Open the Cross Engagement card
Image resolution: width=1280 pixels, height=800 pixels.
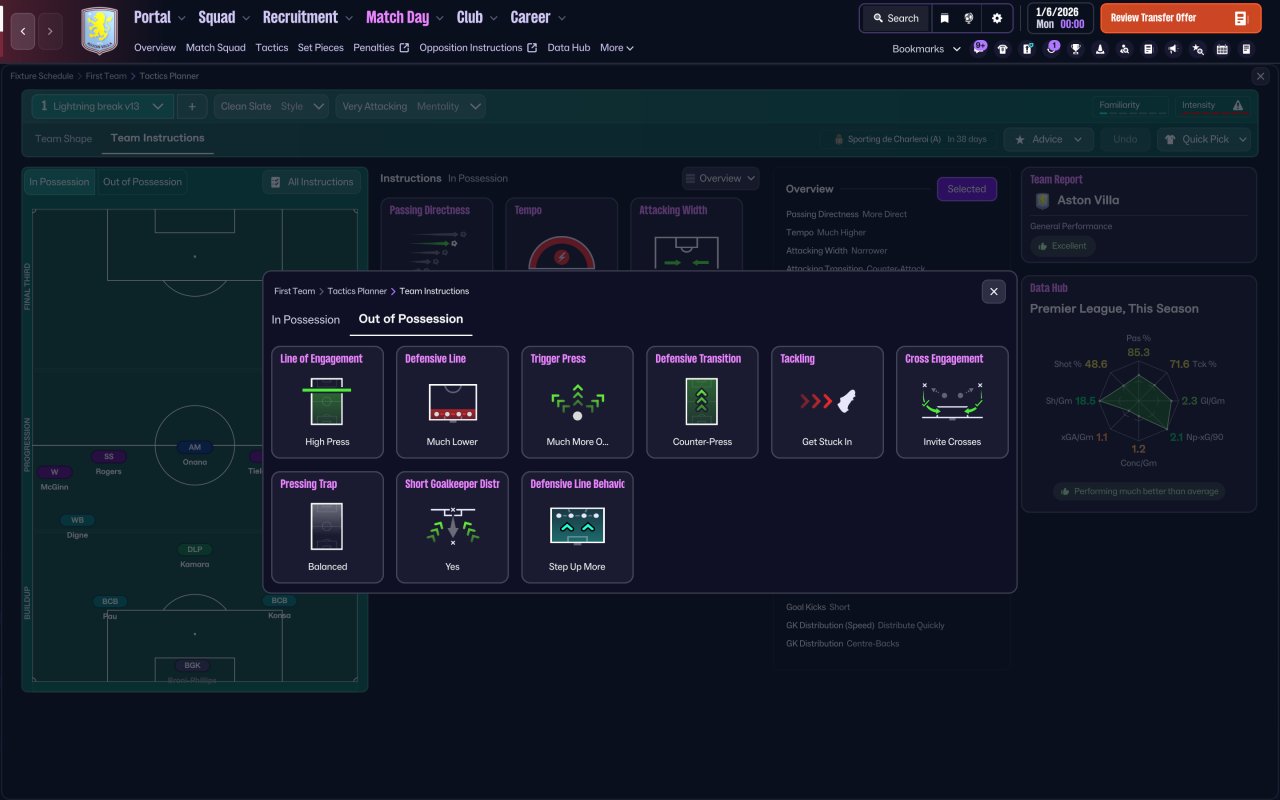point(952,402)
